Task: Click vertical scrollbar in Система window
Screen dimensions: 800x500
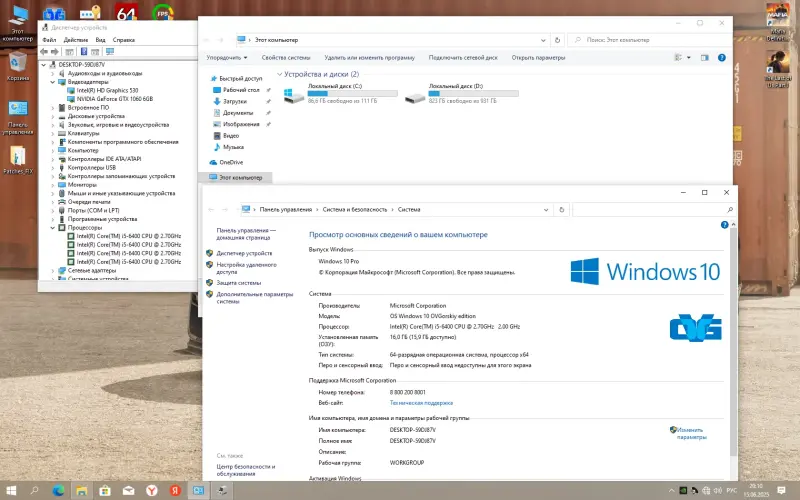Action: [x=733, y=342]
